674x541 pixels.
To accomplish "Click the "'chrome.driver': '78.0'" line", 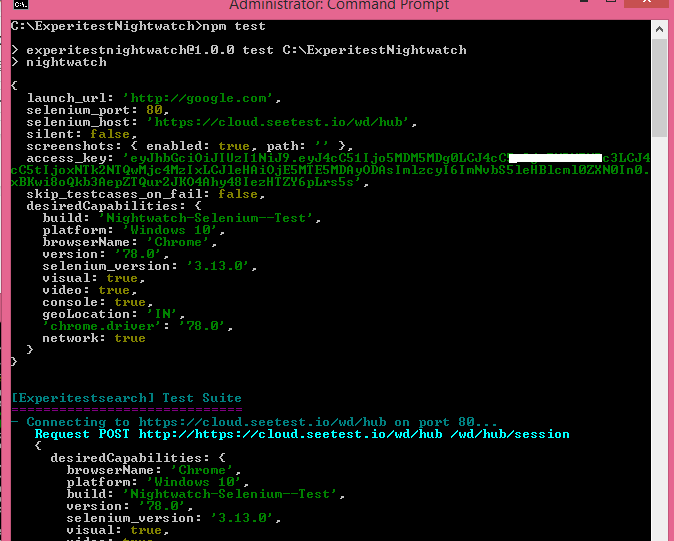I will point(138,327).
